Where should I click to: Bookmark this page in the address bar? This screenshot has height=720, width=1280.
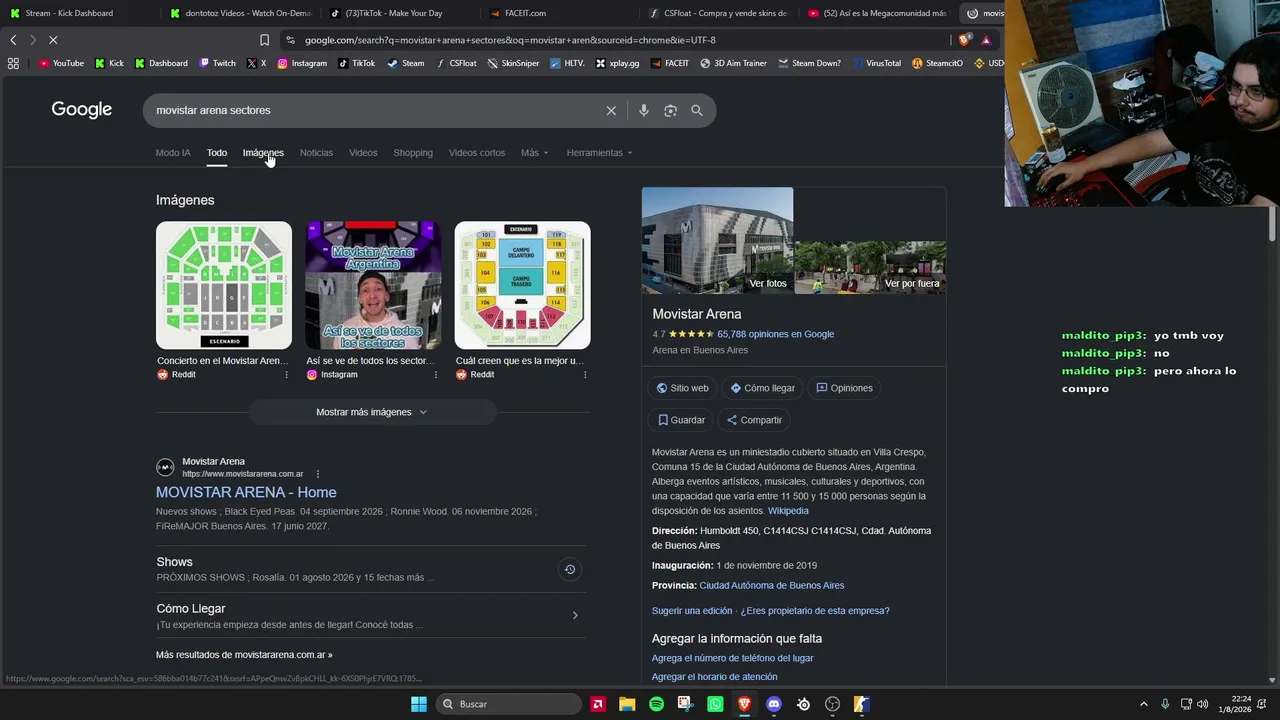tap(264, 40)
